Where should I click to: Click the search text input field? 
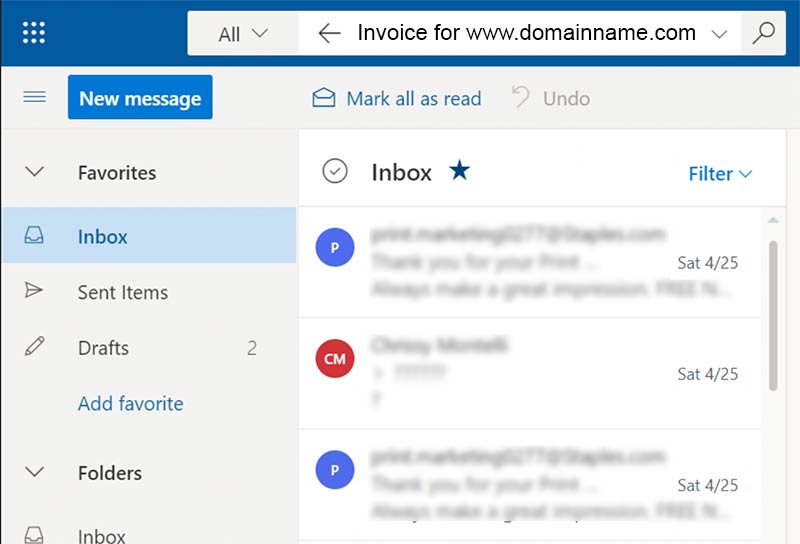526,33
